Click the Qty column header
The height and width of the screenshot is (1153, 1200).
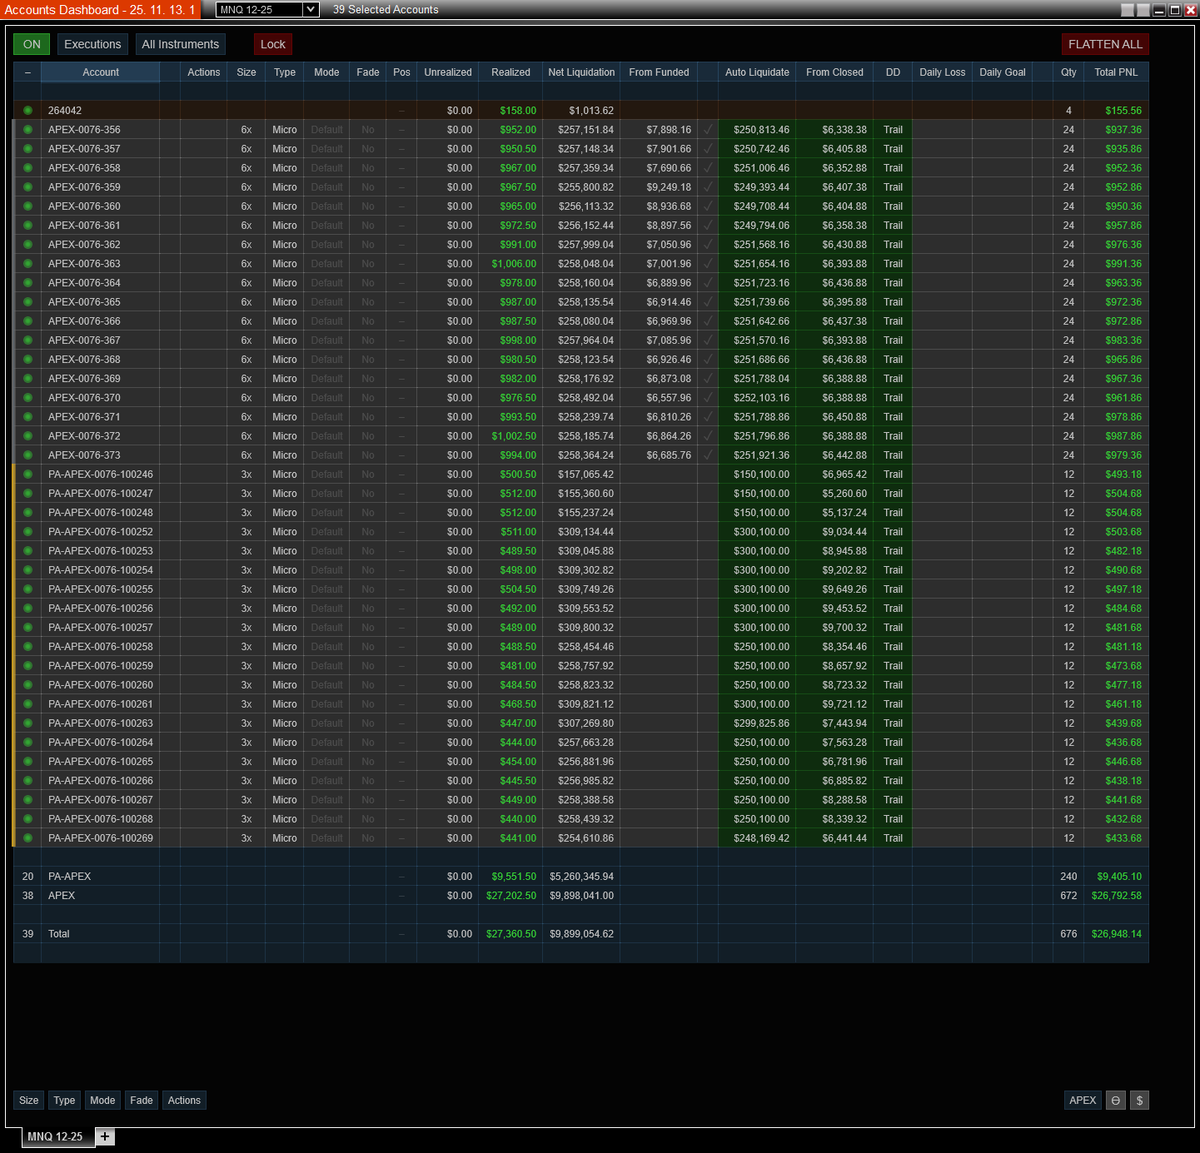tap(1068, 72)
